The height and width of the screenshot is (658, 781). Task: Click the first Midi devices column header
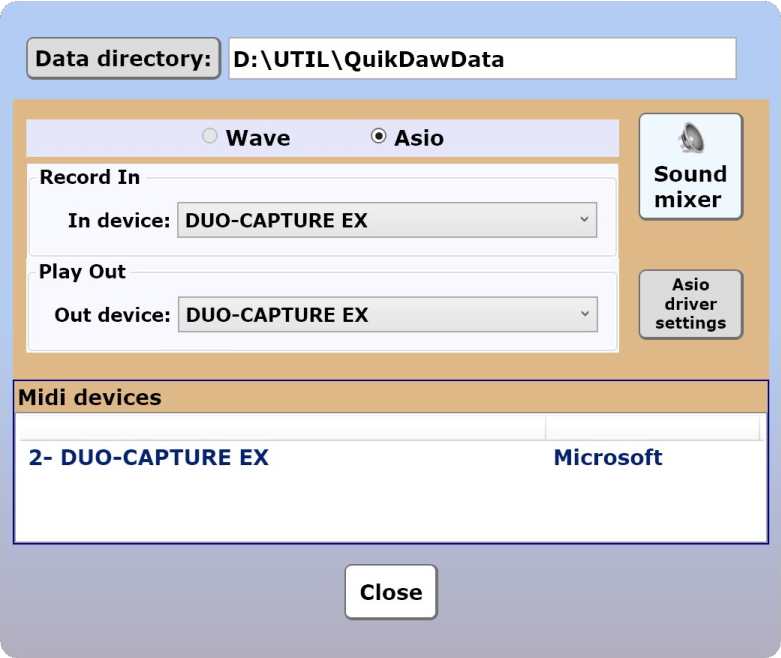pos(282,427)
